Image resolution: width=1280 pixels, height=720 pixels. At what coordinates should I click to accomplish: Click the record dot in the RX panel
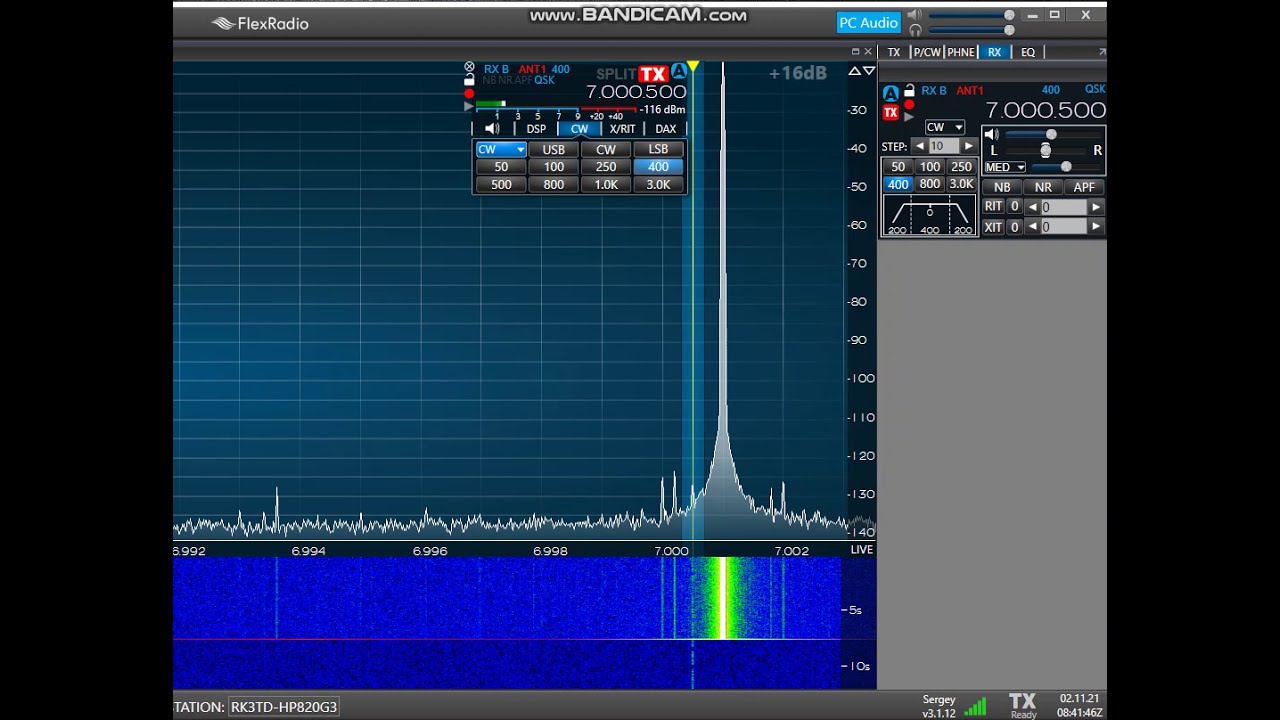[x=909, y=105]
